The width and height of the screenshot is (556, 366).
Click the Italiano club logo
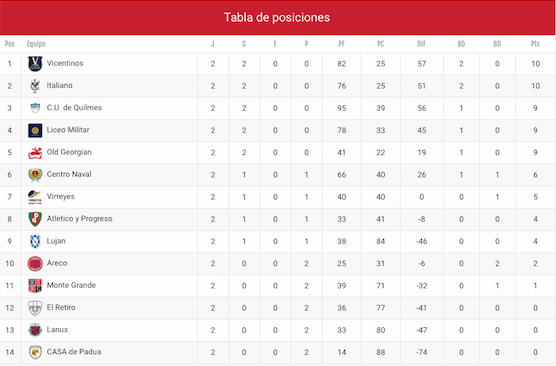coord(35,86)
